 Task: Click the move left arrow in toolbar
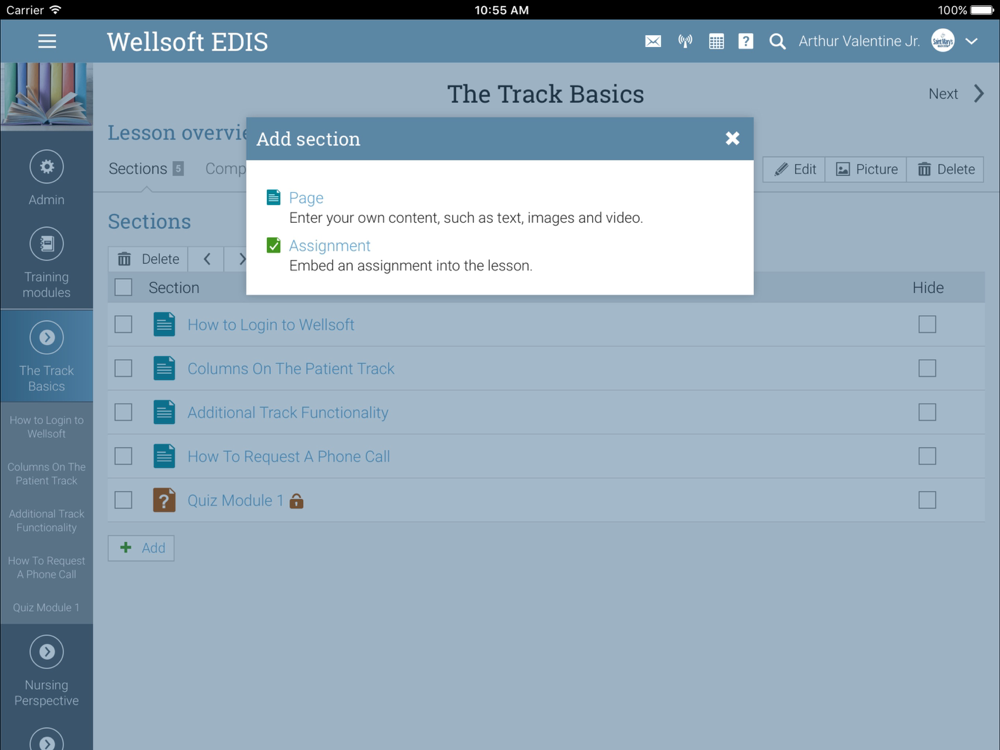(x=207, y=259)
